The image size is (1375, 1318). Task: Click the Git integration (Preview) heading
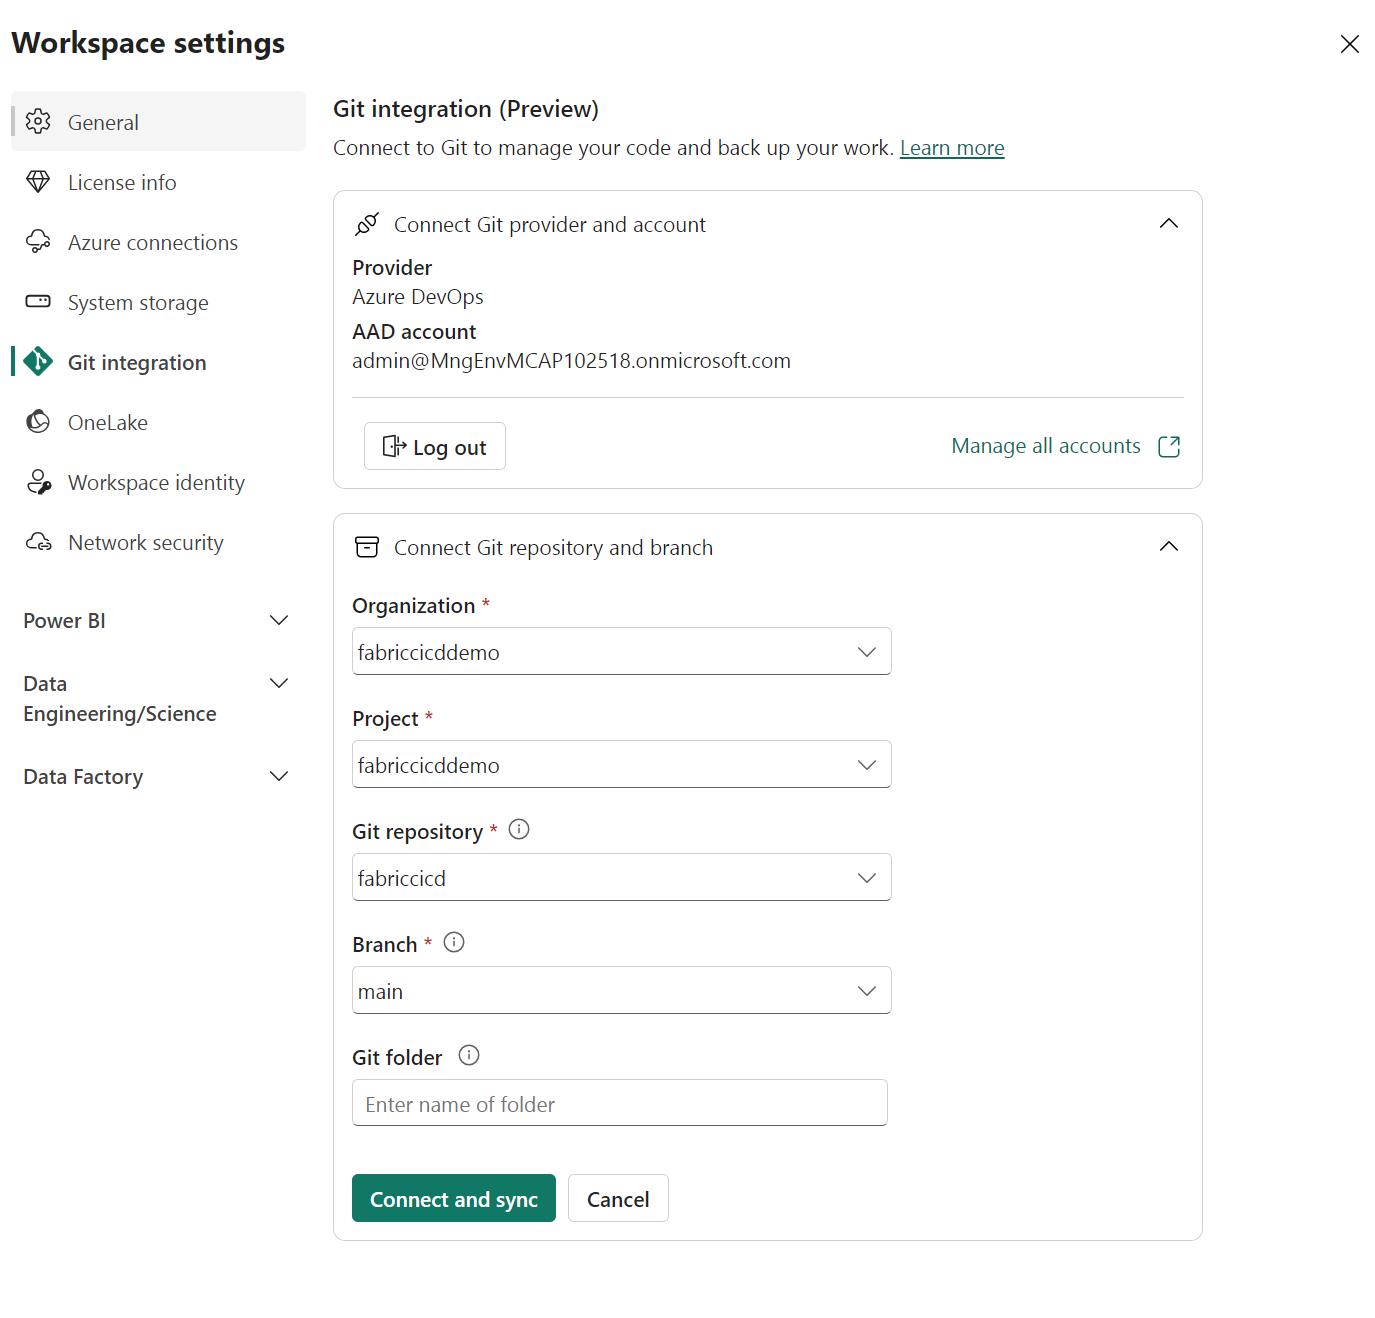466,109
